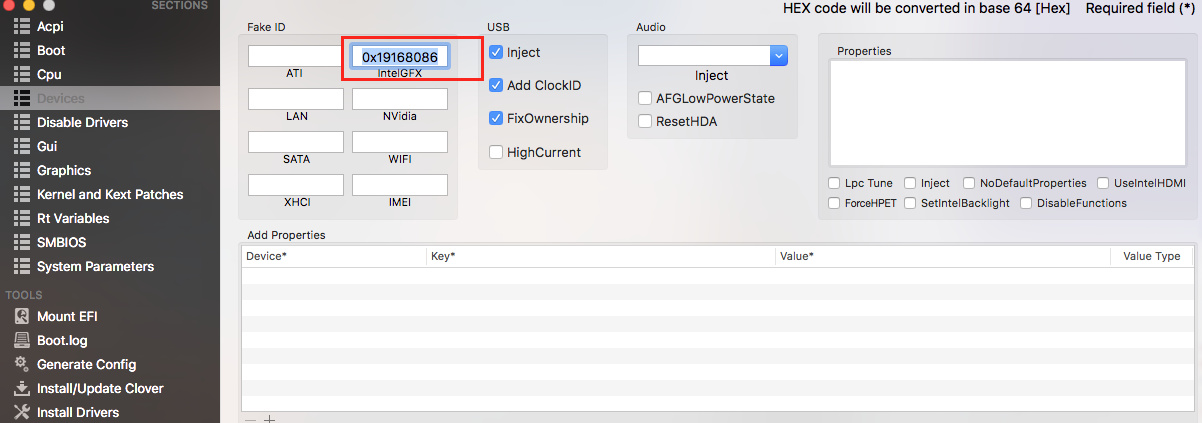Click the NVidia Fake ID input field
Screen dimensions: 1202x423
tap(399, 99)
